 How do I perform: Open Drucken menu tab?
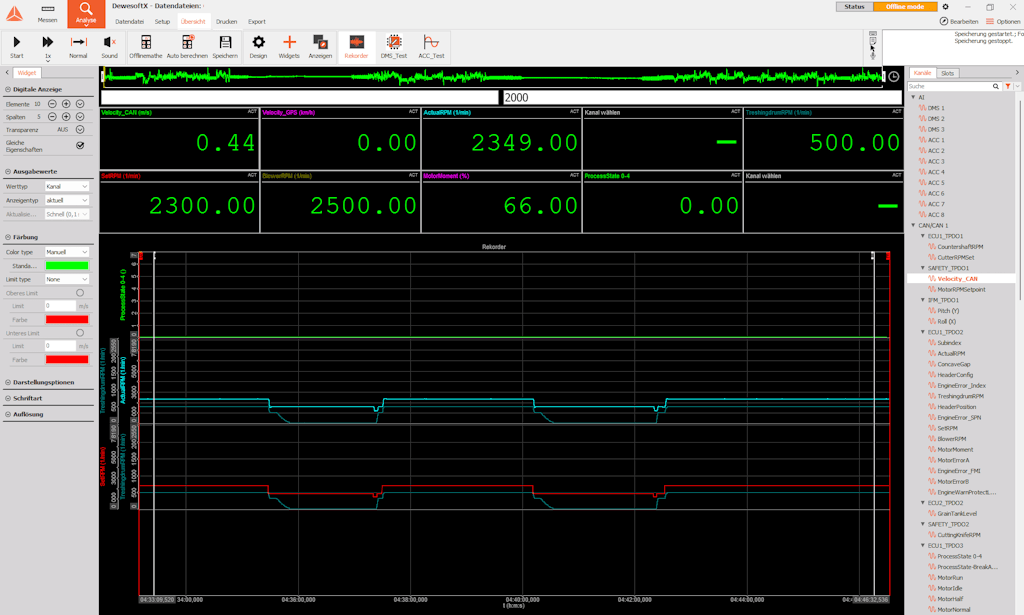[x=227, y=22]
